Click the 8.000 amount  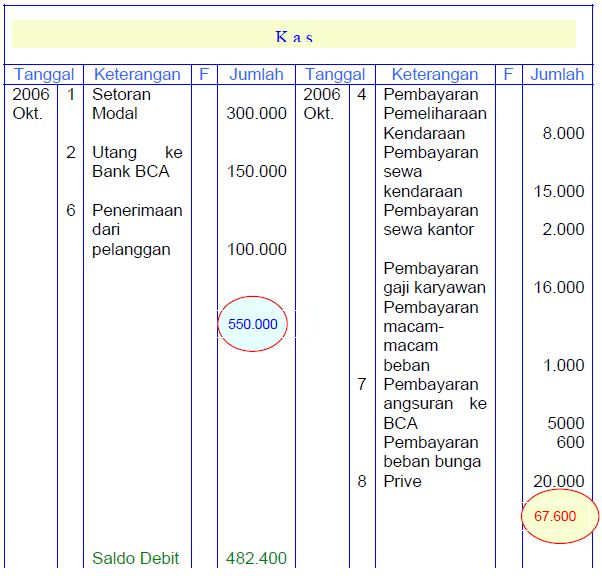point(563,133)
